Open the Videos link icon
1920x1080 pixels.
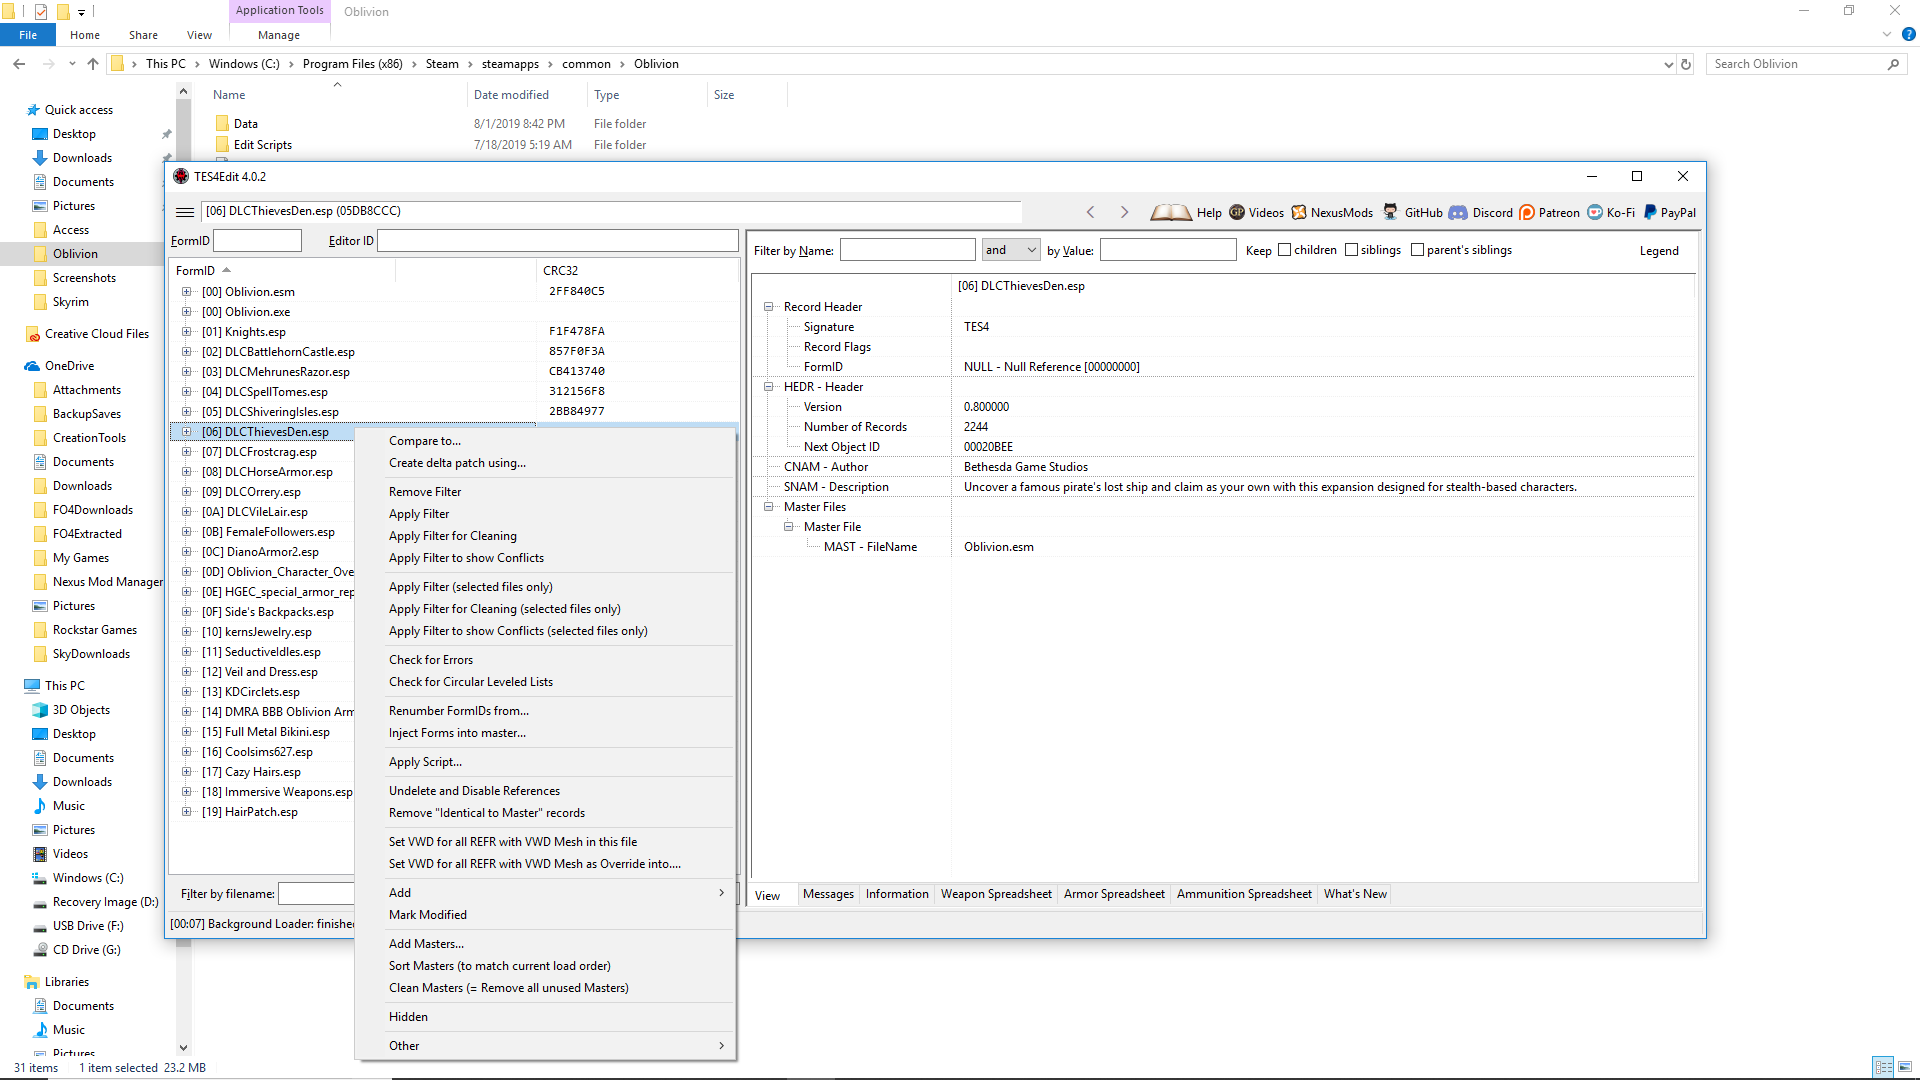(1237, 212)
